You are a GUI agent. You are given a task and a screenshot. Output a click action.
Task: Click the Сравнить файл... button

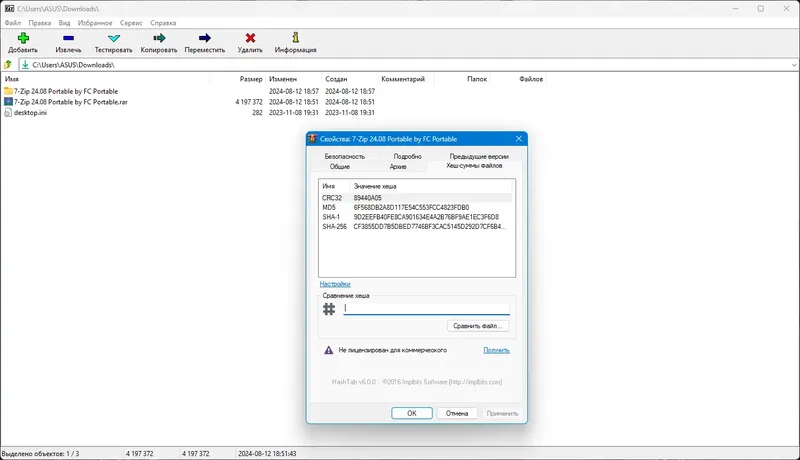click(x=478, y=325)
